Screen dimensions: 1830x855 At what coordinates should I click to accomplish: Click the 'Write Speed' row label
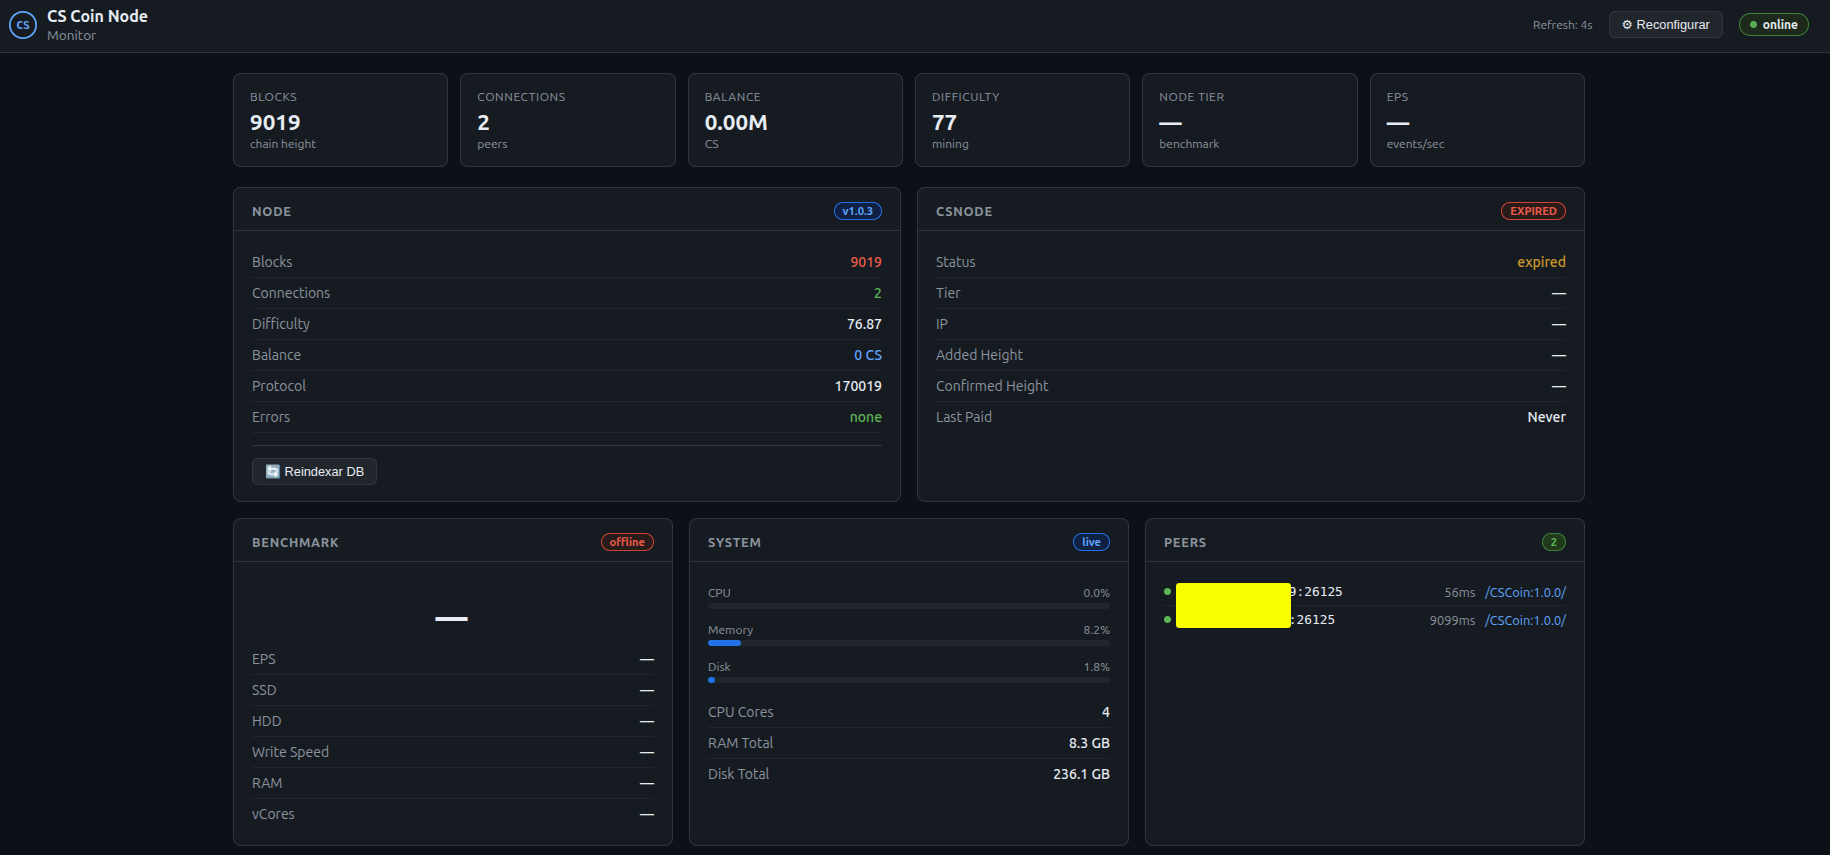click(x=290, y=752)
